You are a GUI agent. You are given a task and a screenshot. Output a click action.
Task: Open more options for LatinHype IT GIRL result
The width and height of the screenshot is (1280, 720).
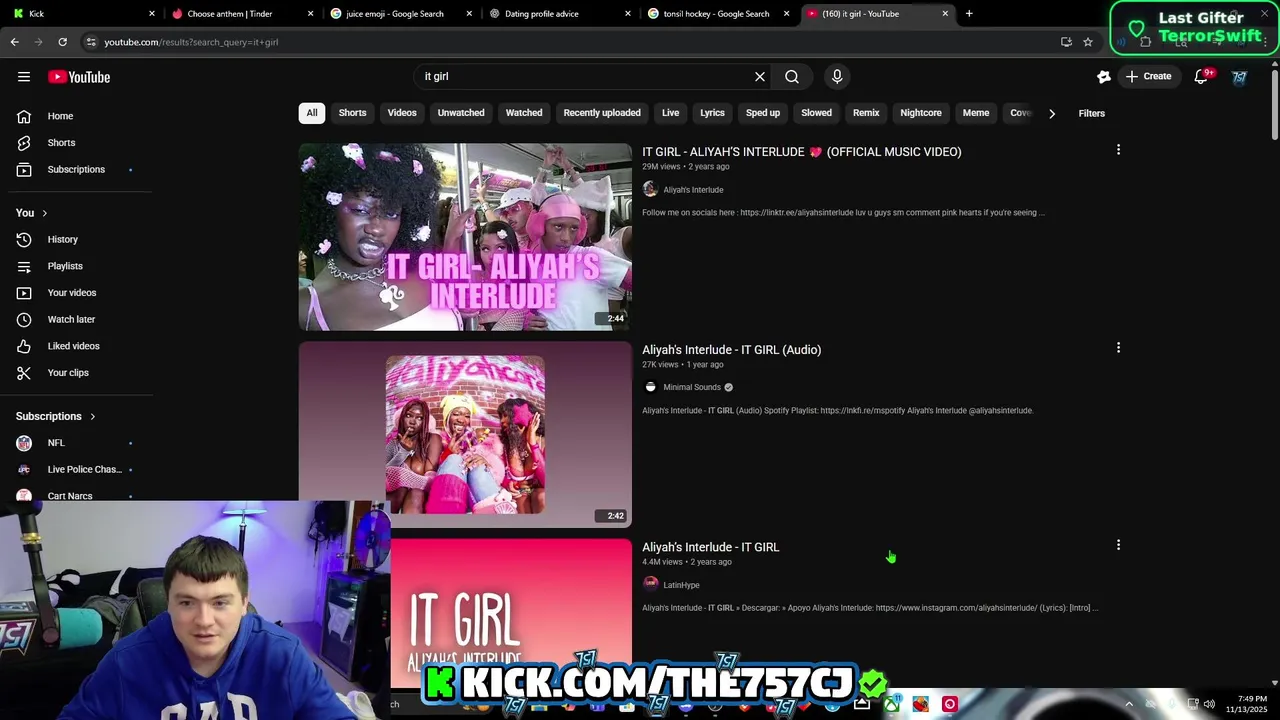click(x=1118, y=545)
